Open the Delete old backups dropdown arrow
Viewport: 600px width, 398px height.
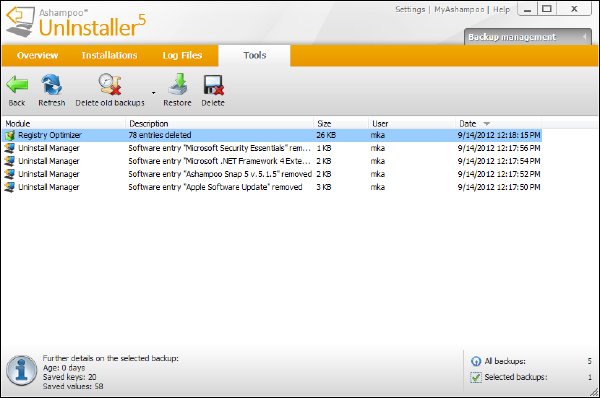click(153, 93)
